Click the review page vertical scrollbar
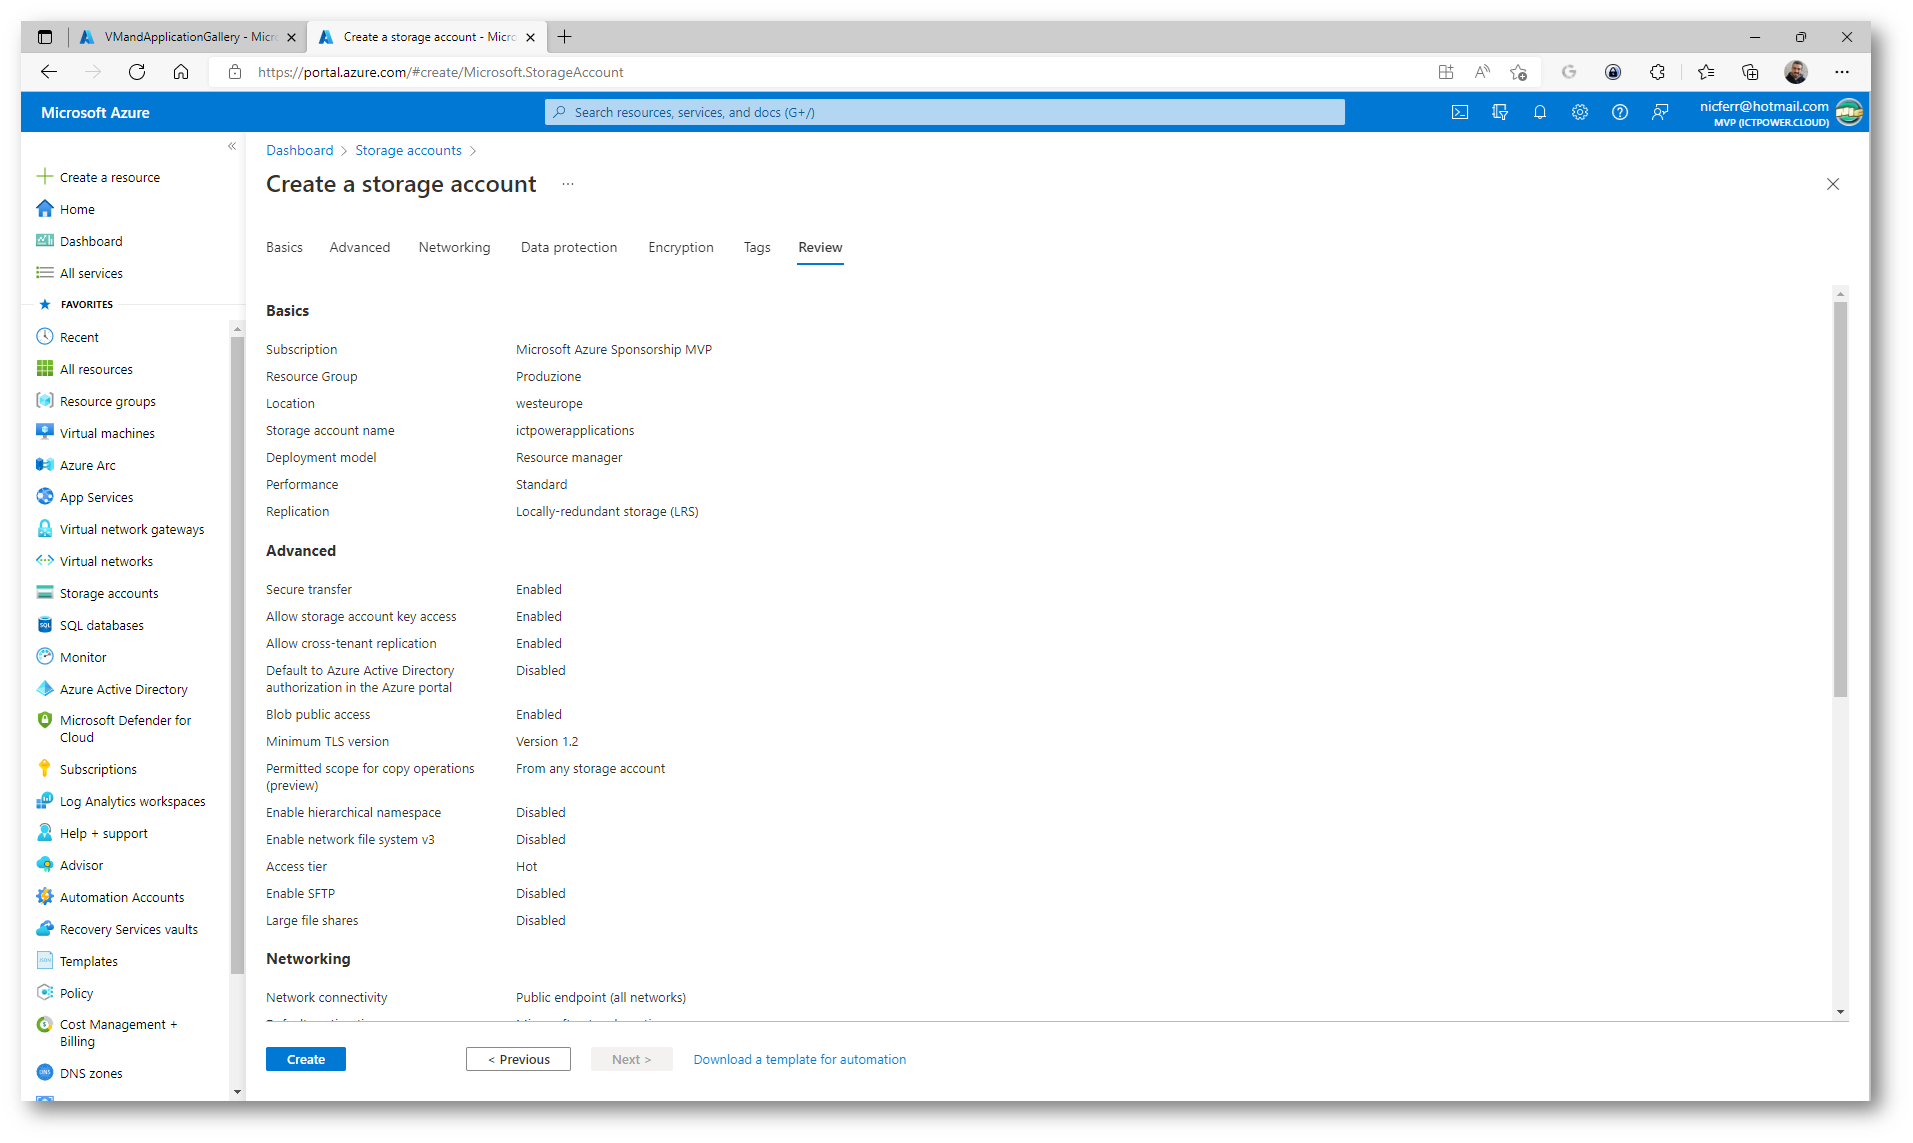 point(1840,500)
